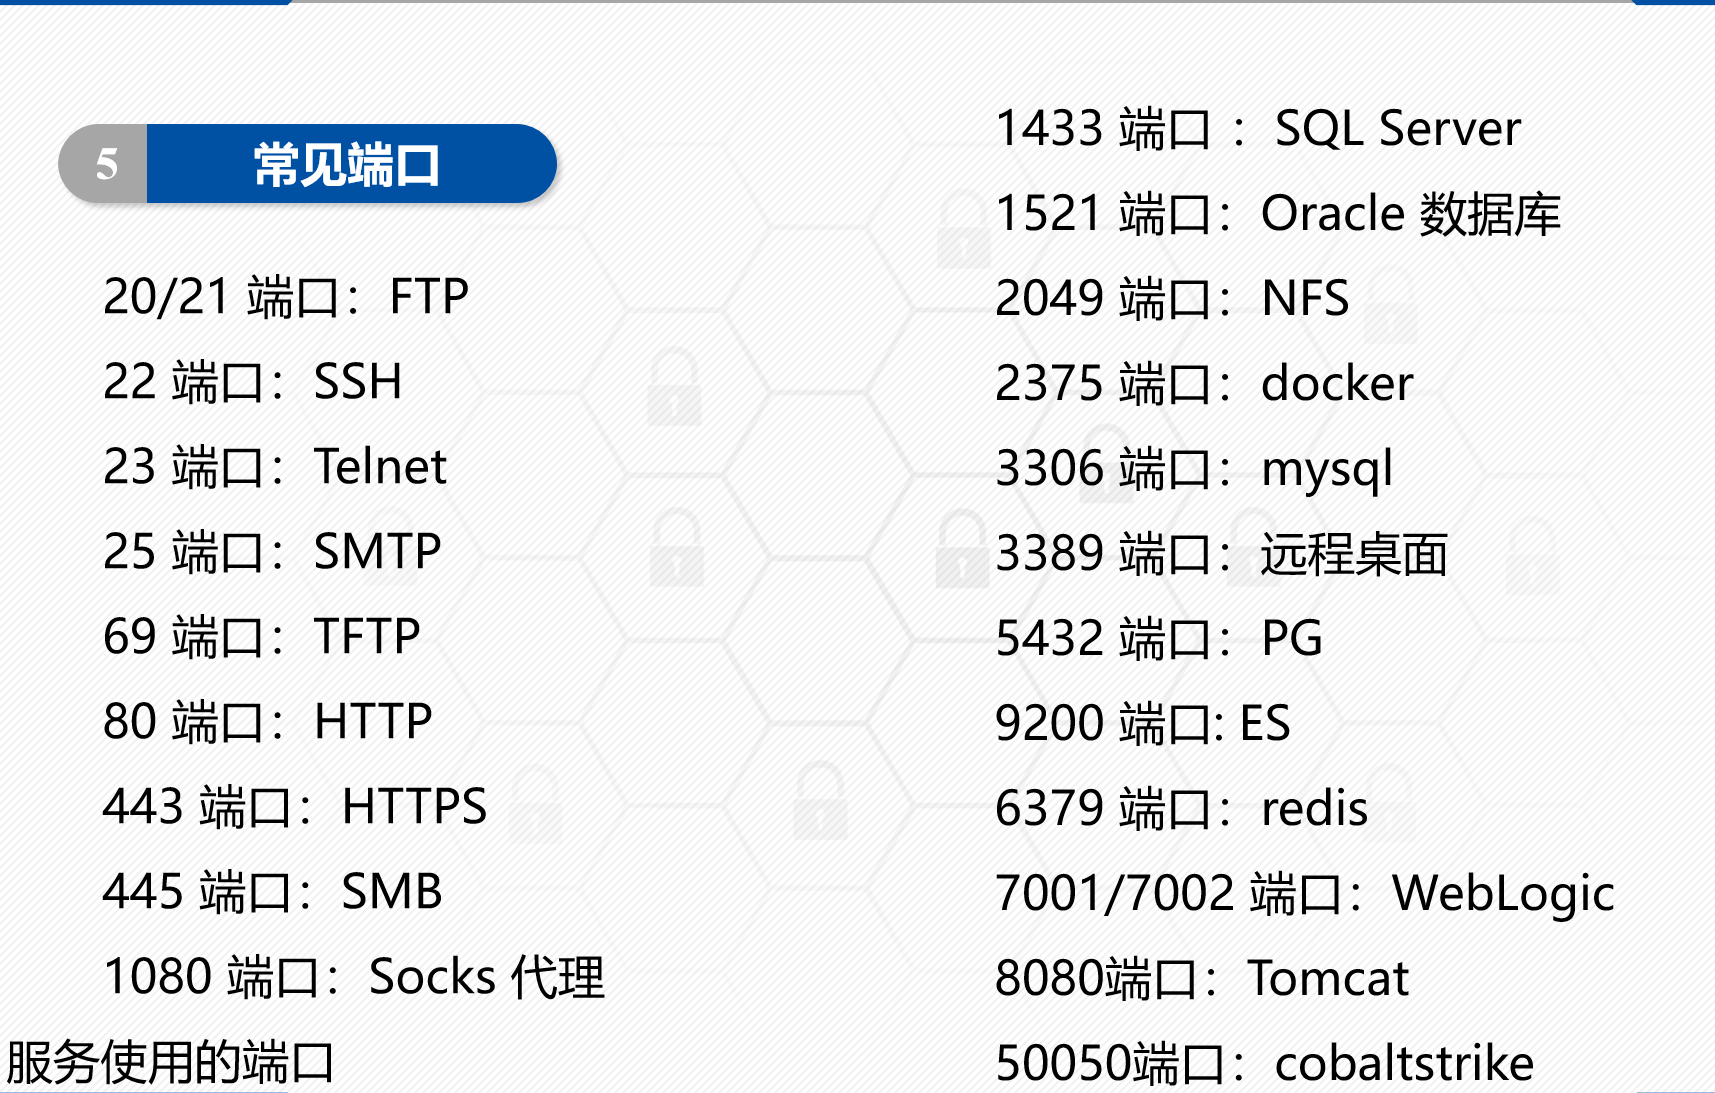Click the blue 常见端口 title banner

(x=348, y=165)
